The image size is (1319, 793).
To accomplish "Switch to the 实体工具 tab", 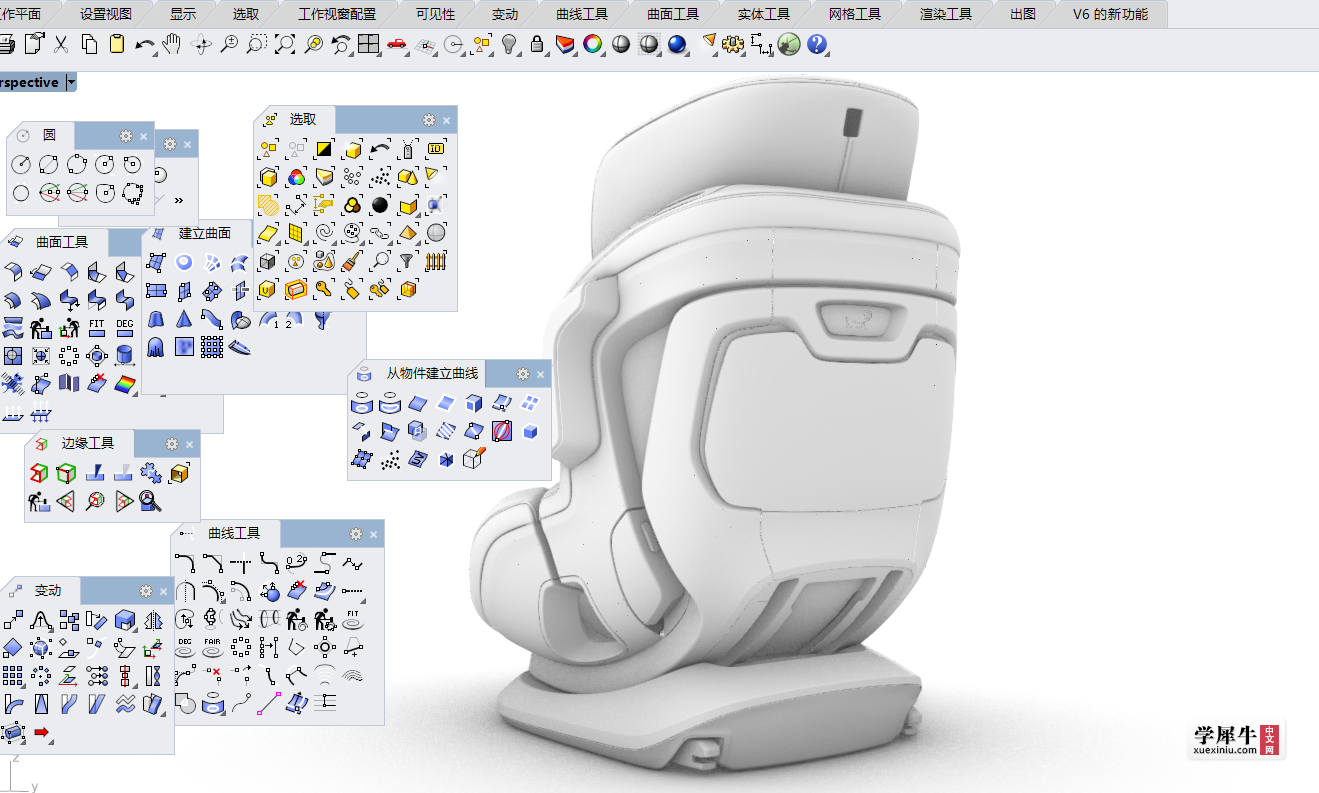I will click(764, 14).
